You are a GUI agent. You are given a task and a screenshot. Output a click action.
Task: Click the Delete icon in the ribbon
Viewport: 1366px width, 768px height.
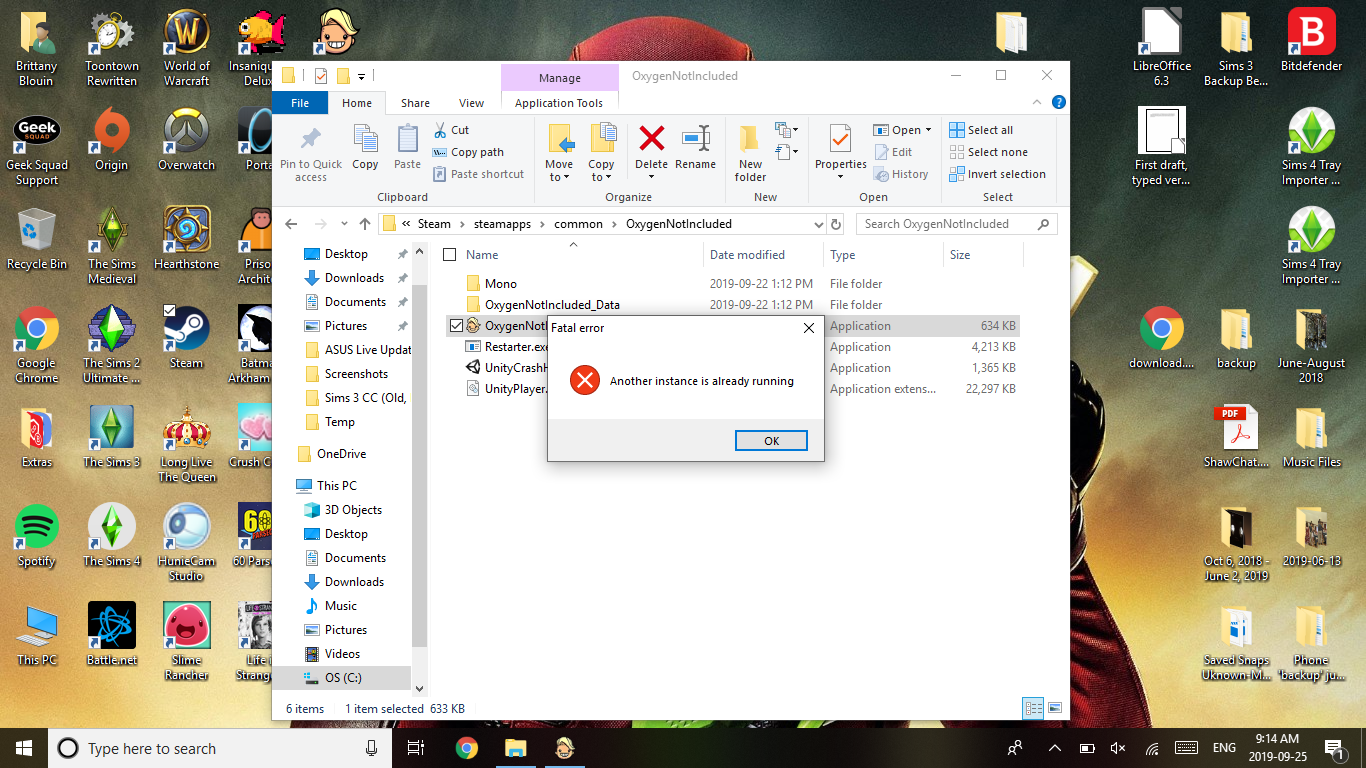[x=651, y=139]
